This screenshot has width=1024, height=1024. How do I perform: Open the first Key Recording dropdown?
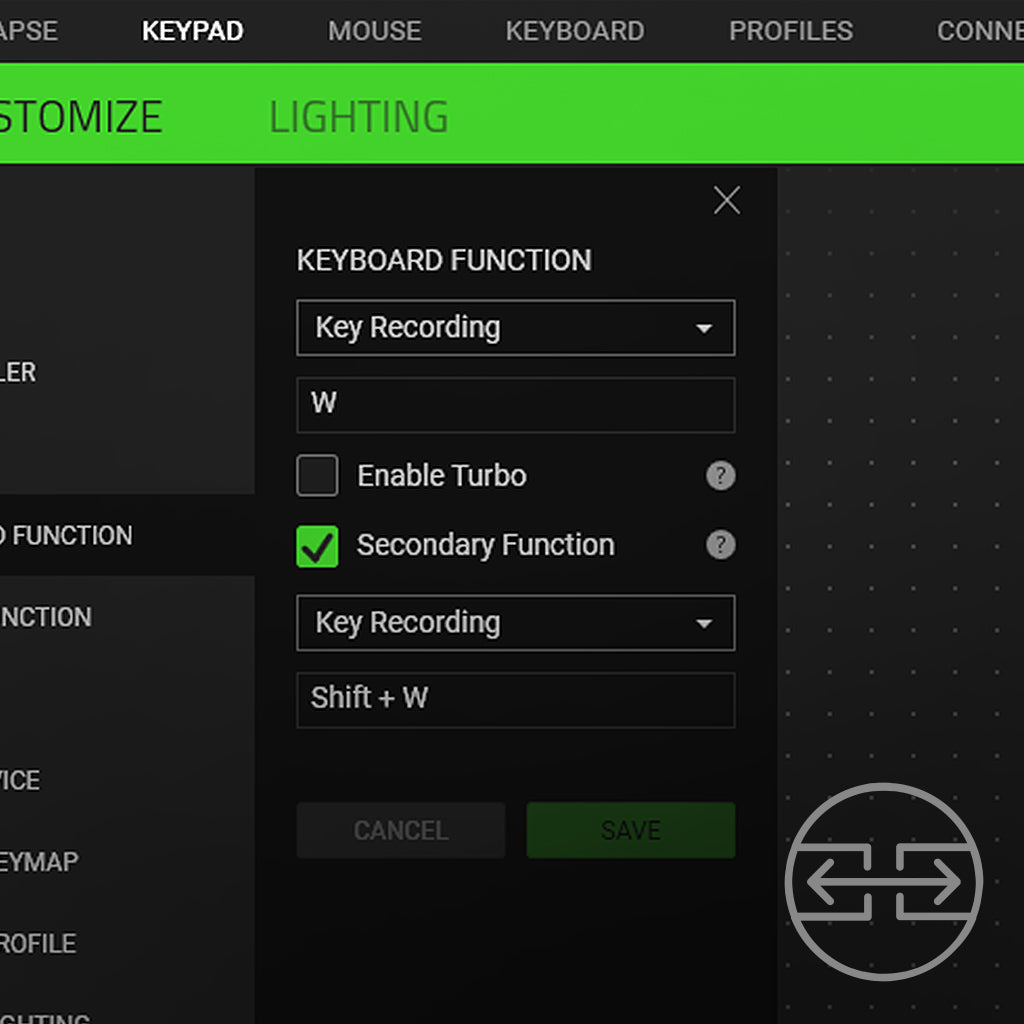[515, 328]
